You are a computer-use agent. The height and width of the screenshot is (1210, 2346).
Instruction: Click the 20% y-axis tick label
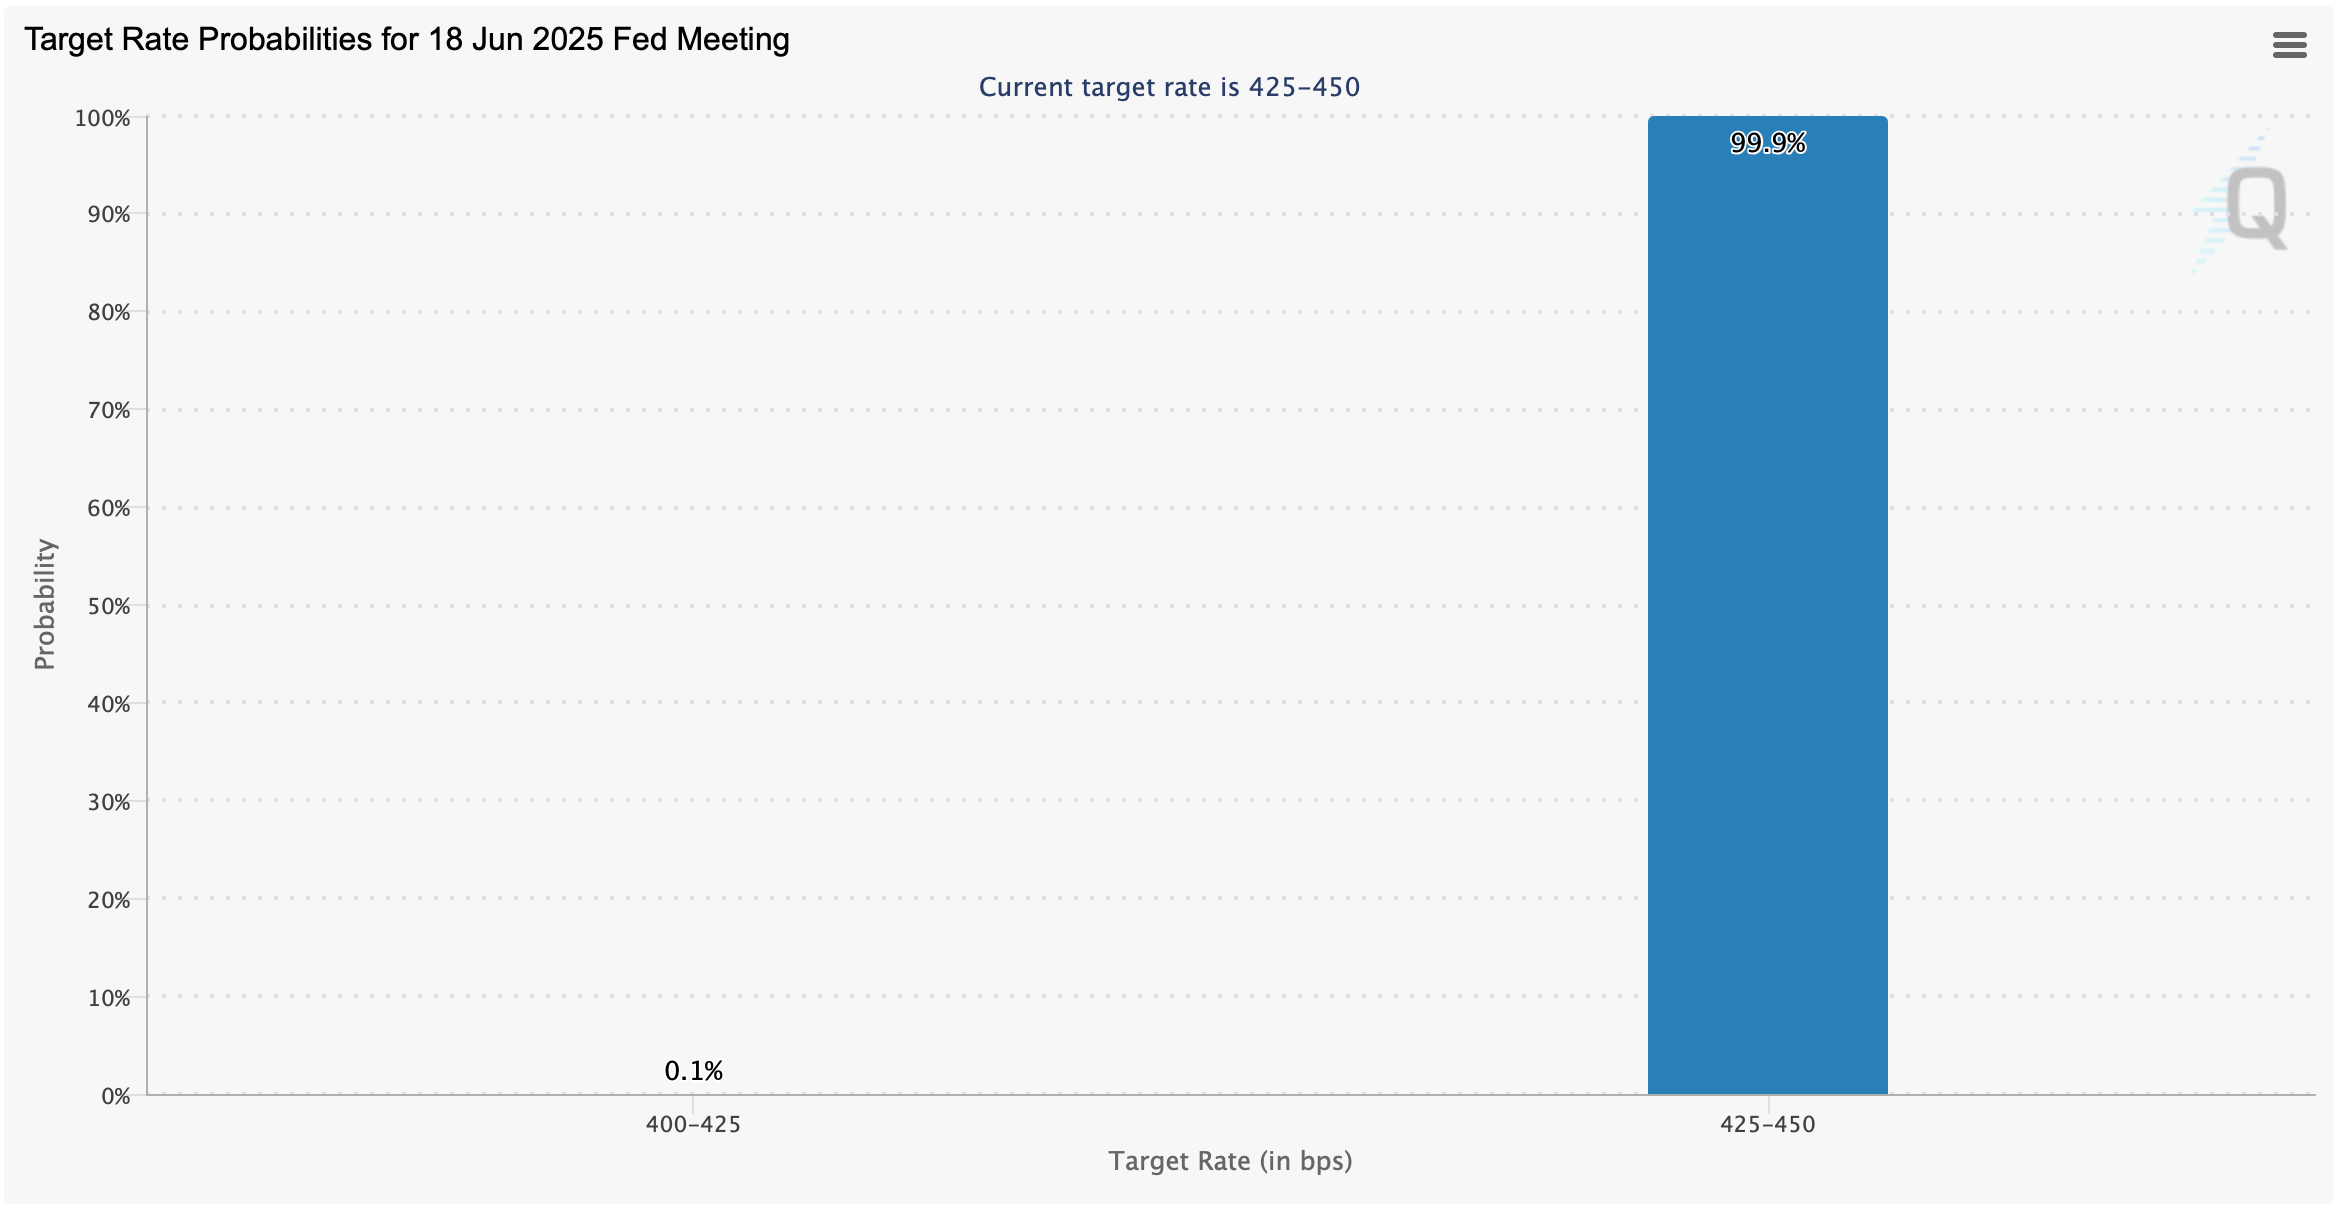coord(109,900)
